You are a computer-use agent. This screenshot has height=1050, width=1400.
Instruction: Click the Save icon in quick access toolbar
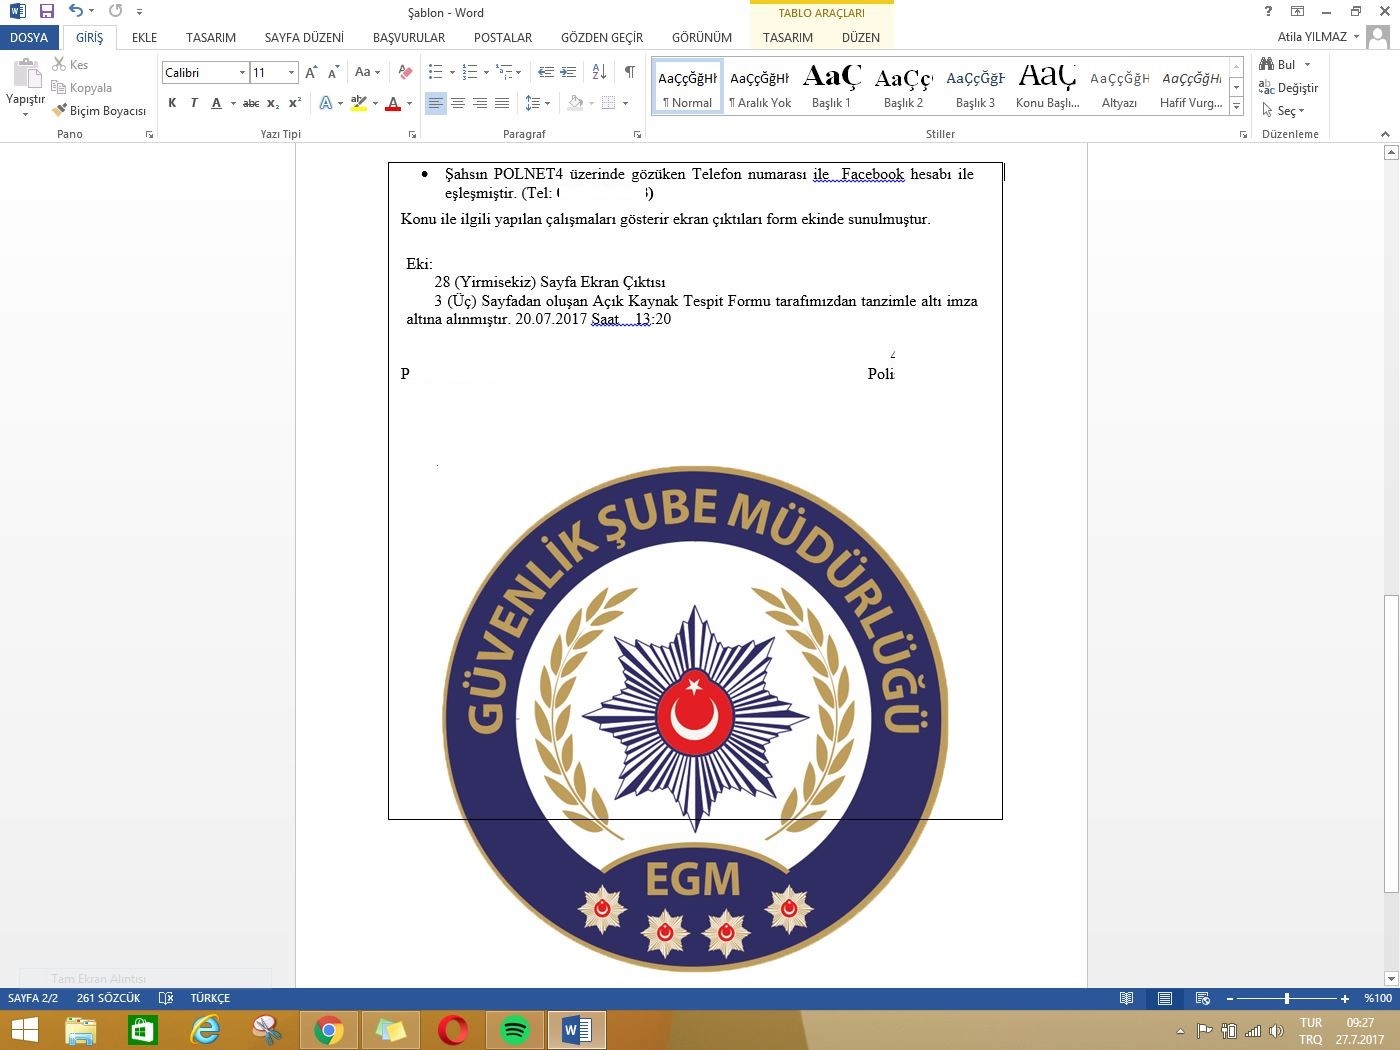46,12
